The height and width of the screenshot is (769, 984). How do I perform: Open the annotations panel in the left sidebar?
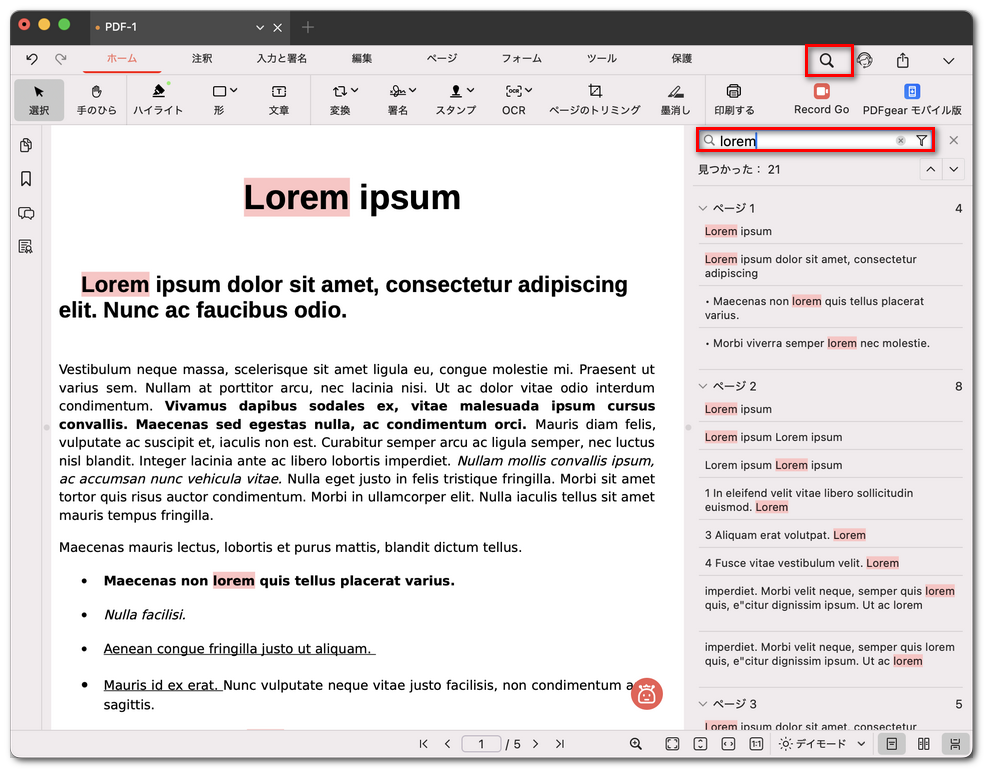(x=25, y=213)
